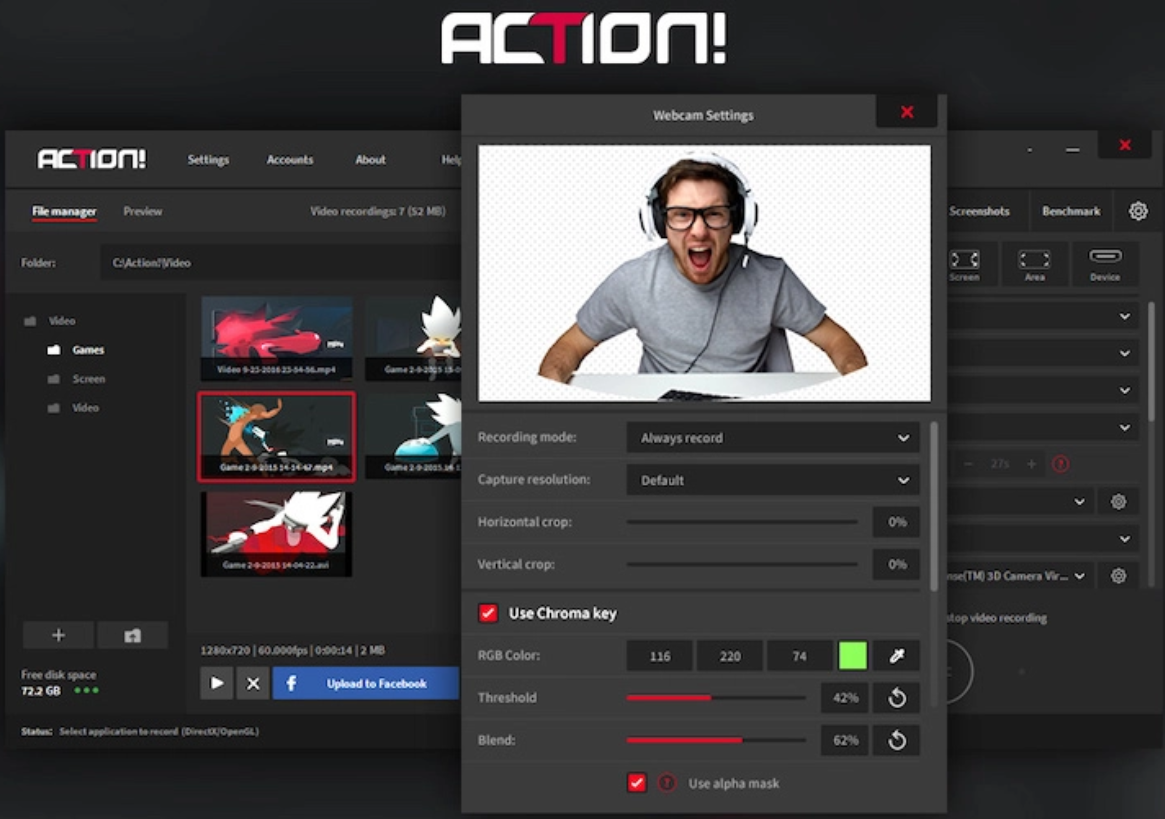Switch to the Preview tab
The width and height of the screenshot is (1165, 819).
click(x=143, y=211)
